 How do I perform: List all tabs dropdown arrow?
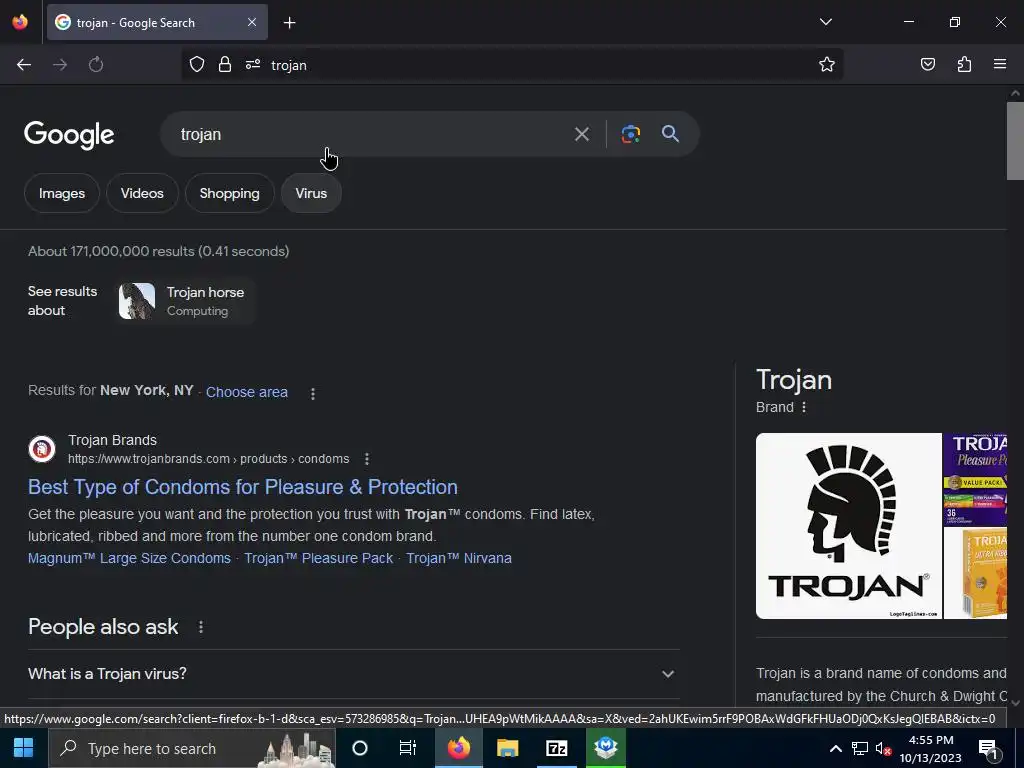825,22
